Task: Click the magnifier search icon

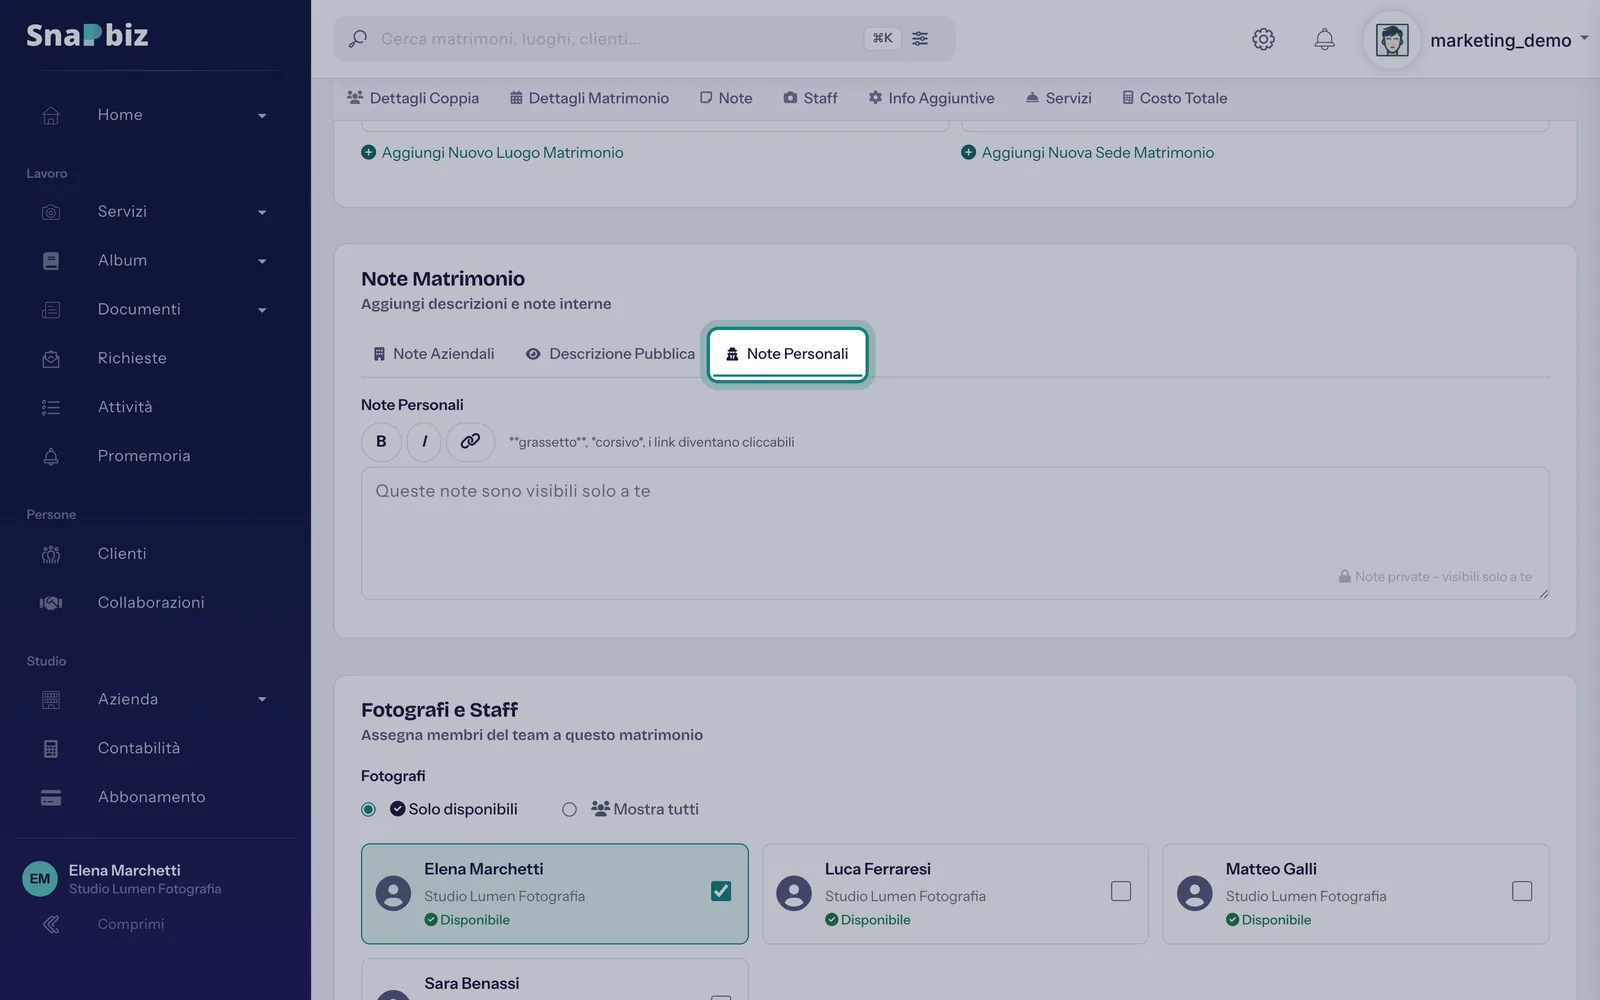Action: 357,39
